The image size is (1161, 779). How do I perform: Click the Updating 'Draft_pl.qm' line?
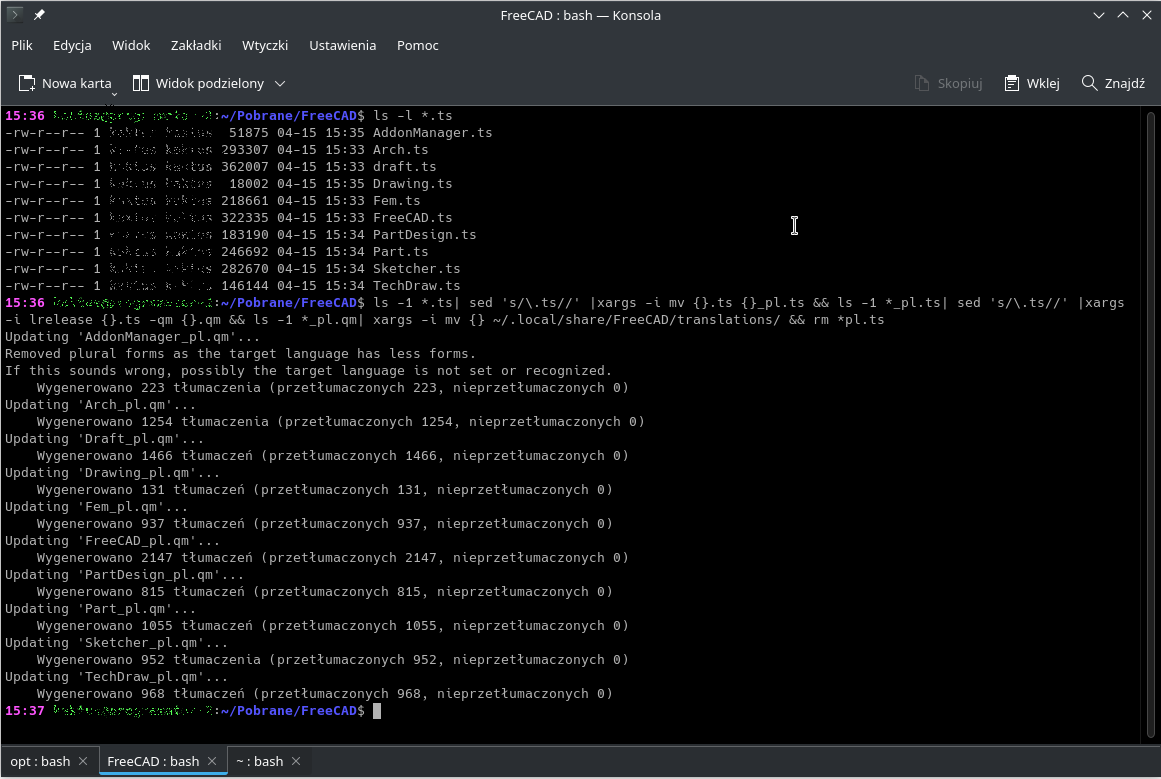pyautogui.click(x=104, y=439)
